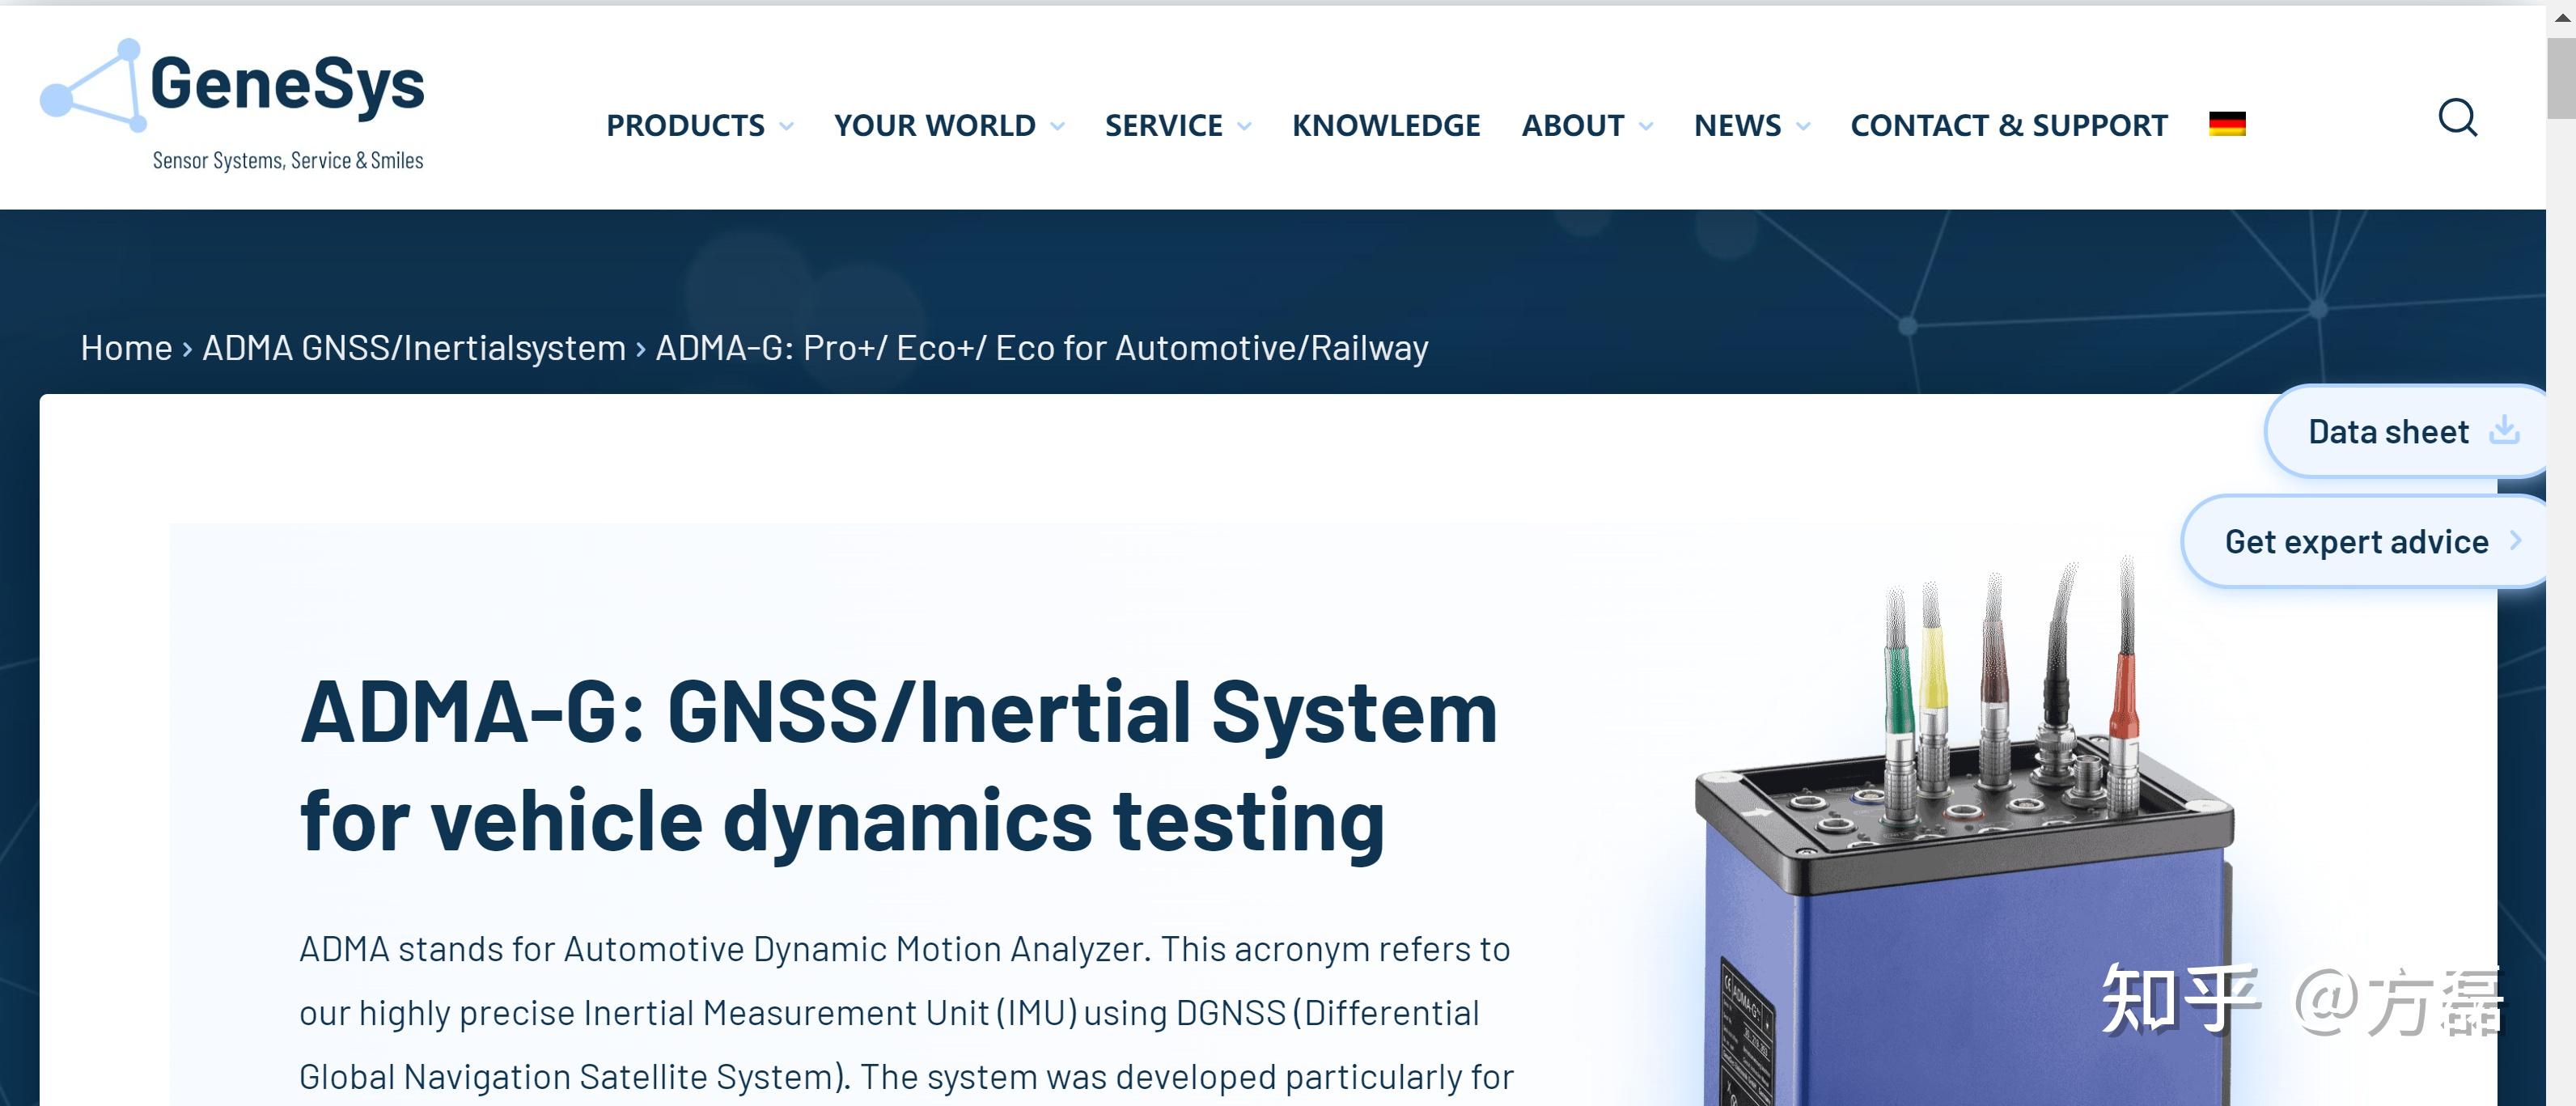Switch language via German flag icon
This screenshot has width=2576, height=1106.
coord(2226,124)
